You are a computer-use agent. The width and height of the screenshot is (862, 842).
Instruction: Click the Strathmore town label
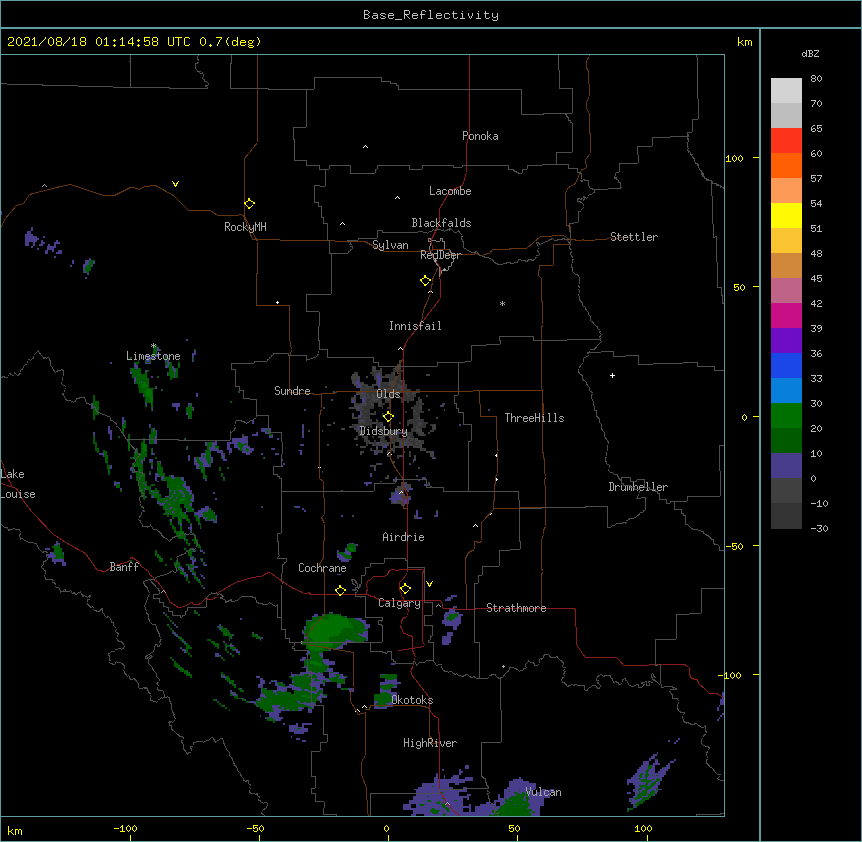coord(516,608)
